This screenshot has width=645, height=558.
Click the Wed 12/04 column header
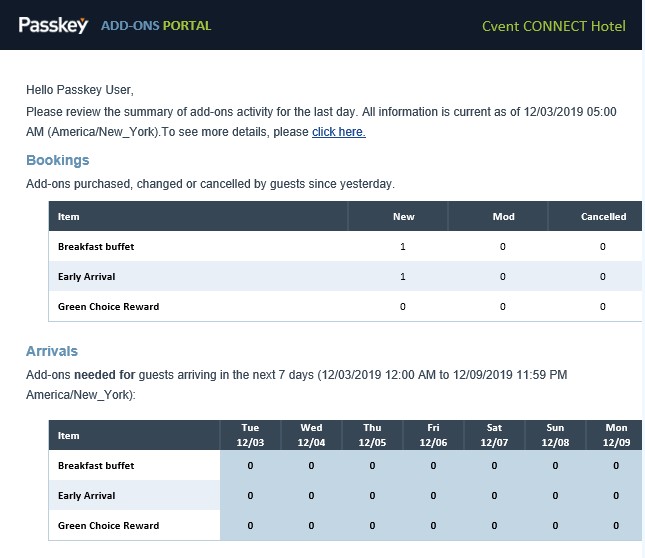point(311,435)
